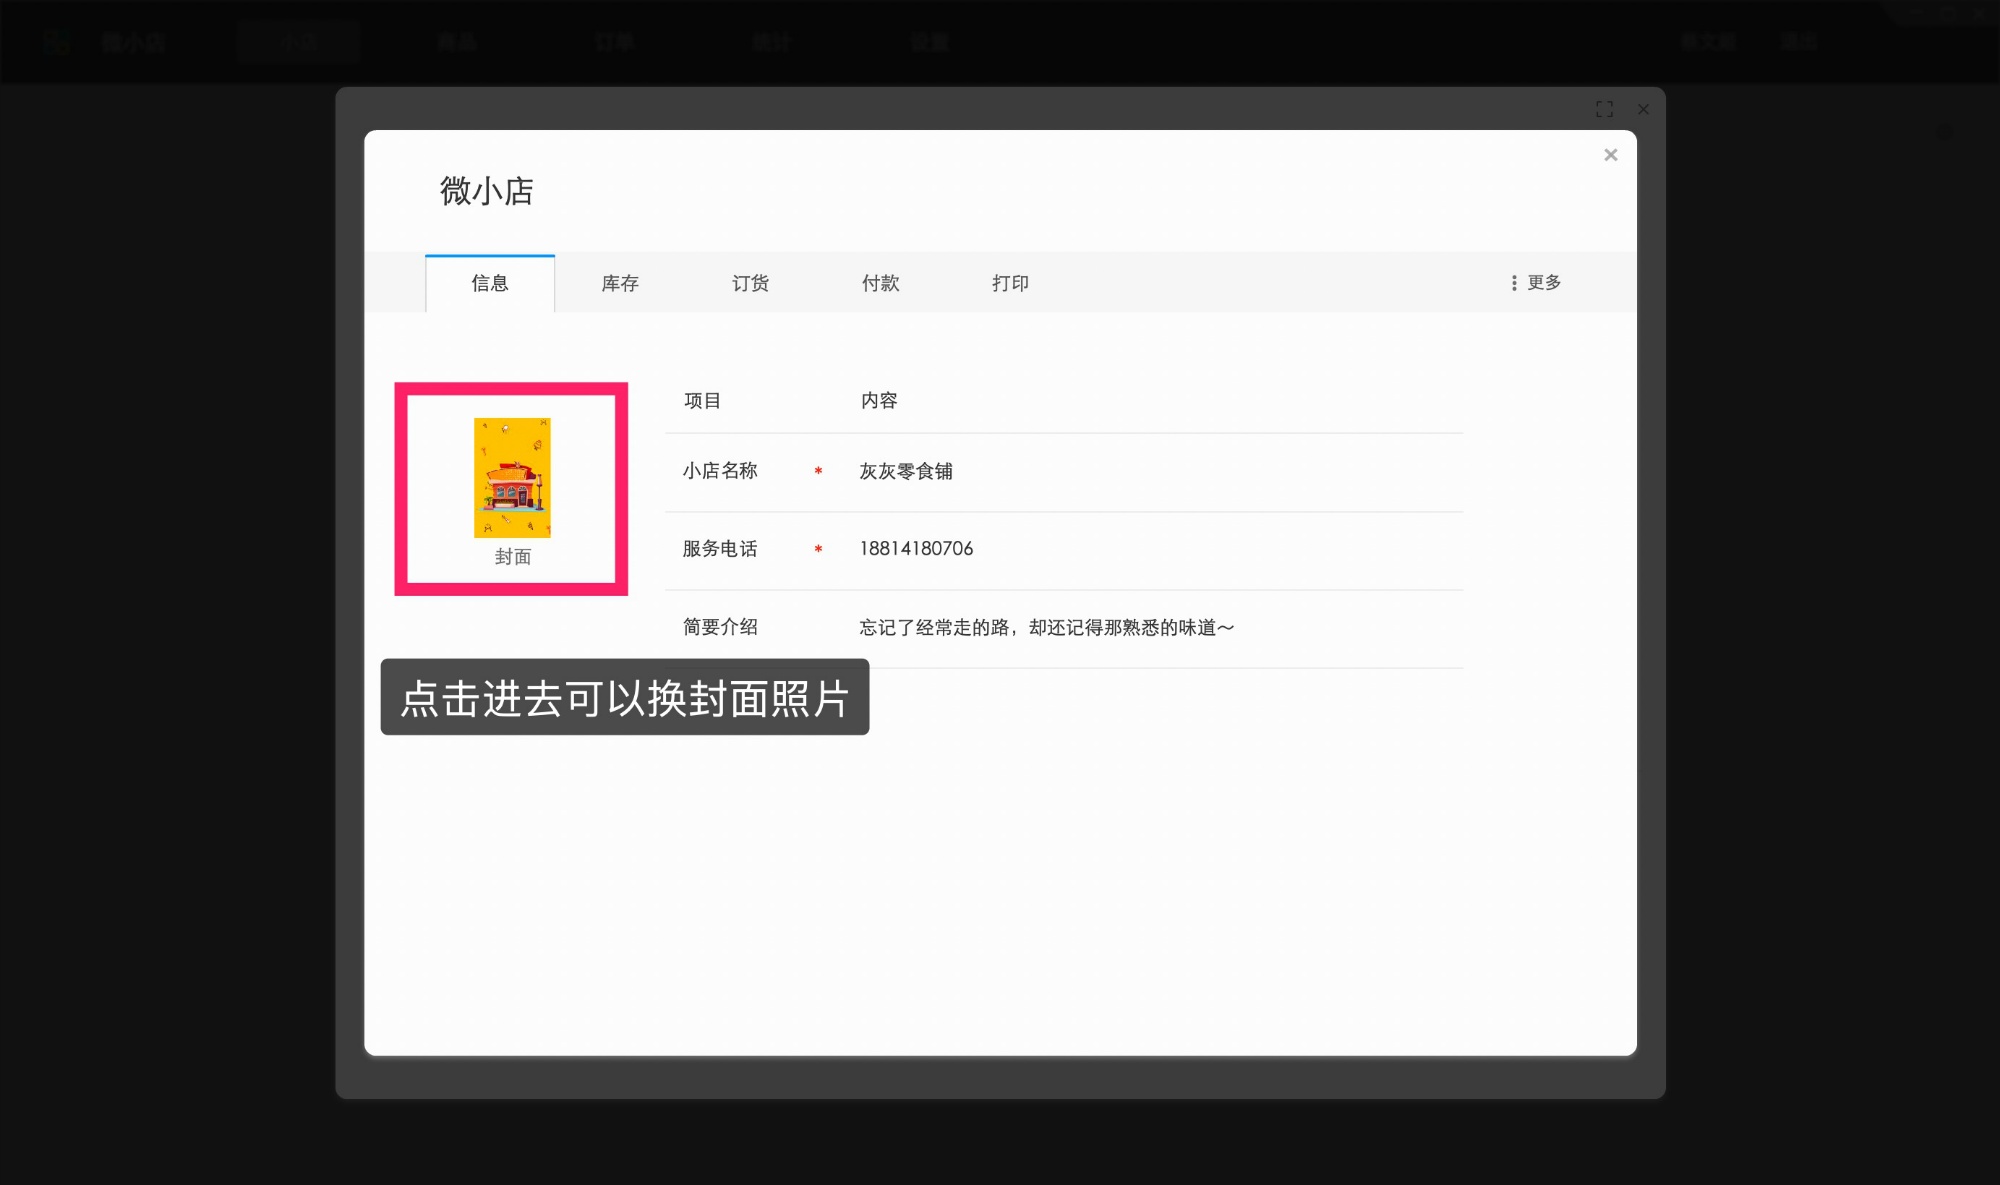Select the highlighted 小店 navigation item
This screenshot has width=2000, height=1185.
click(x=298, y=41)
